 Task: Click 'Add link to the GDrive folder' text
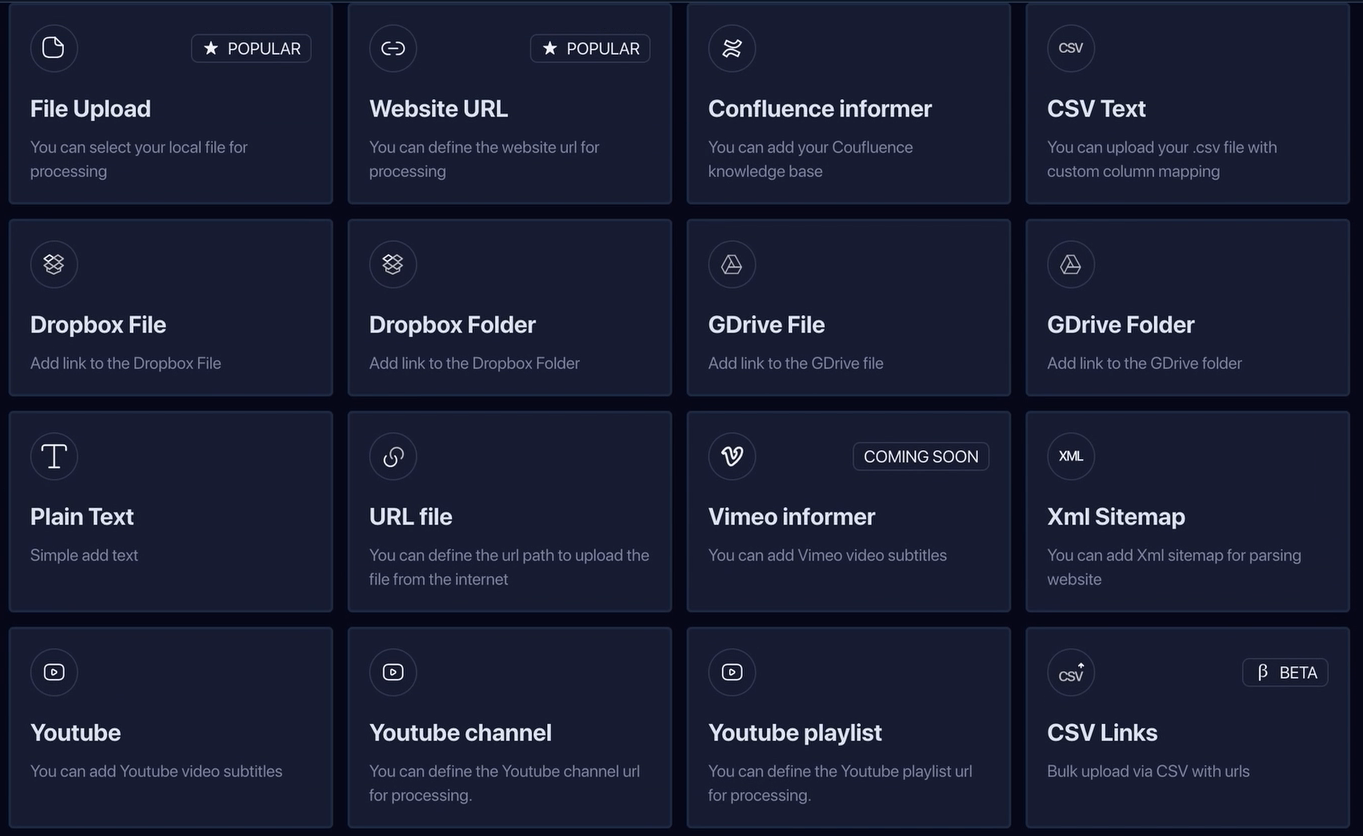(x=1144, y=363)
